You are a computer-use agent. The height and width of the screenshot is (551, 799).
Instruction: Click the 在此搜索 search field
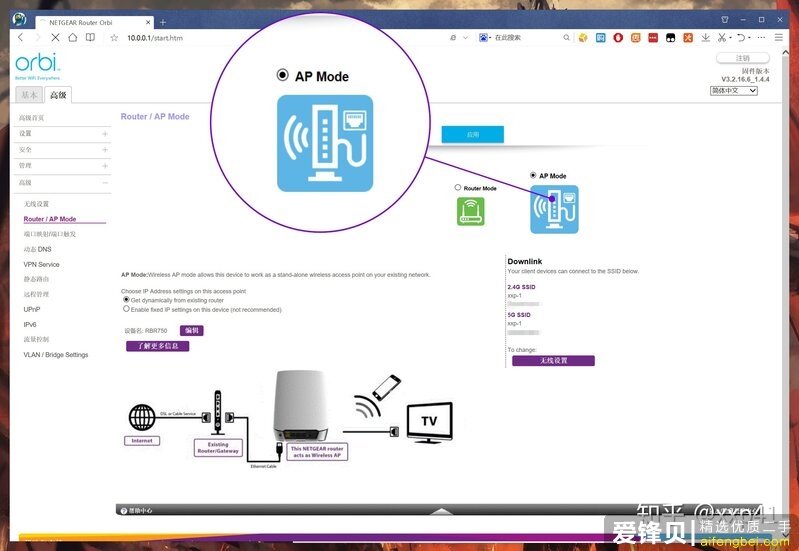tap(525, 38)
